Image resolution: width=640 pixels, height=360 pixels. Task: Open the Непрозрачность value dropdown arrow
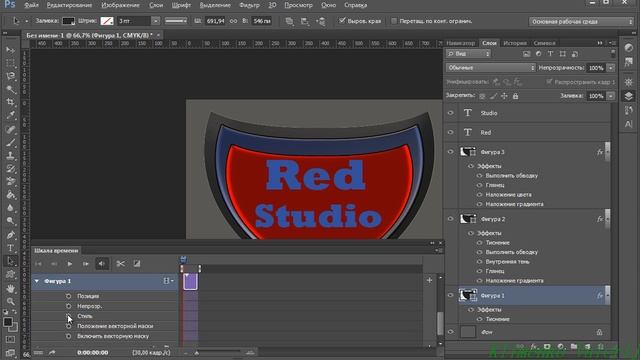point(611,68)
